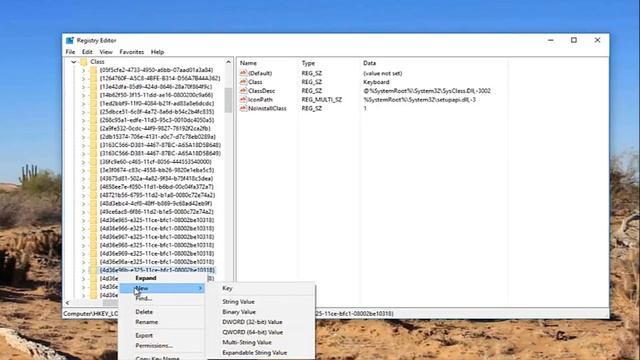
Task: Click folder icon of {48721b56-6795 key
Action: [x=93, y=196]
